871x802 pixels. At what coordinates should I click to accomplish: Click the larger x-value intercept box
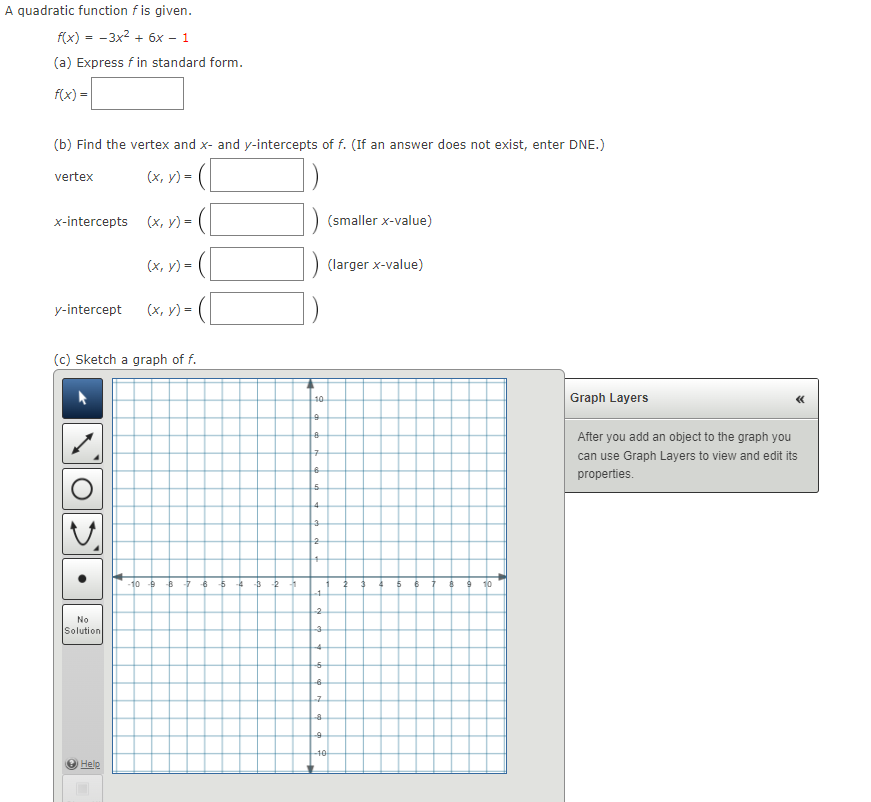(x=256, y=263)
